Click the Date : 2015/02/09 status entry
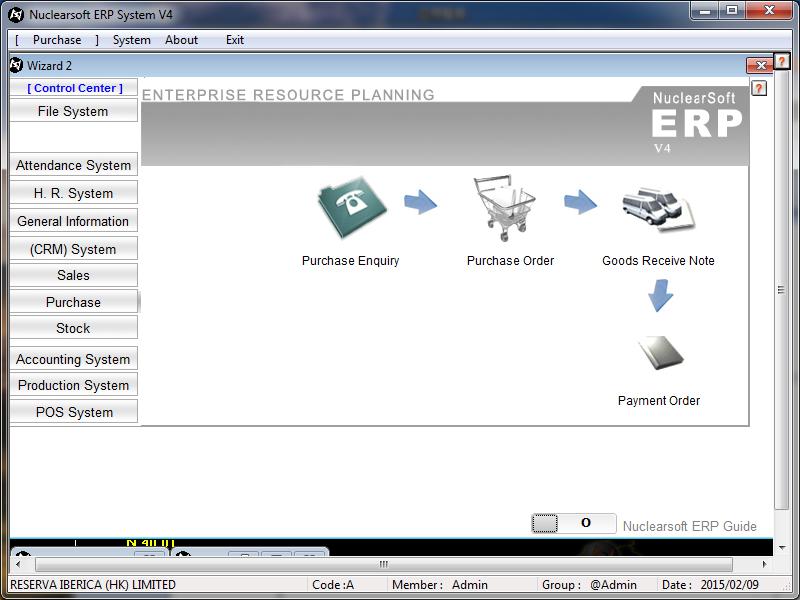This screenshot has width=800, height=600. tap(710, 585)
